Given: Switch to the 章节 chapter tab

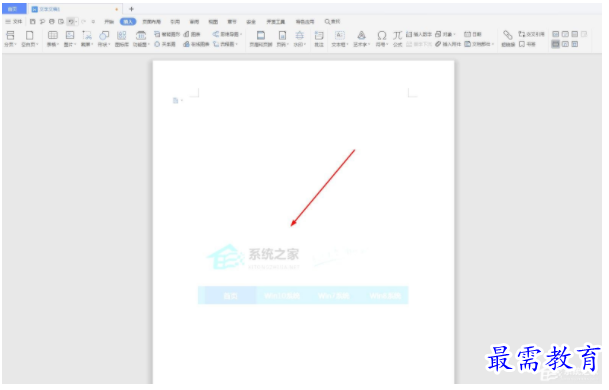Looking at the screenshot, I should (232, 22).
